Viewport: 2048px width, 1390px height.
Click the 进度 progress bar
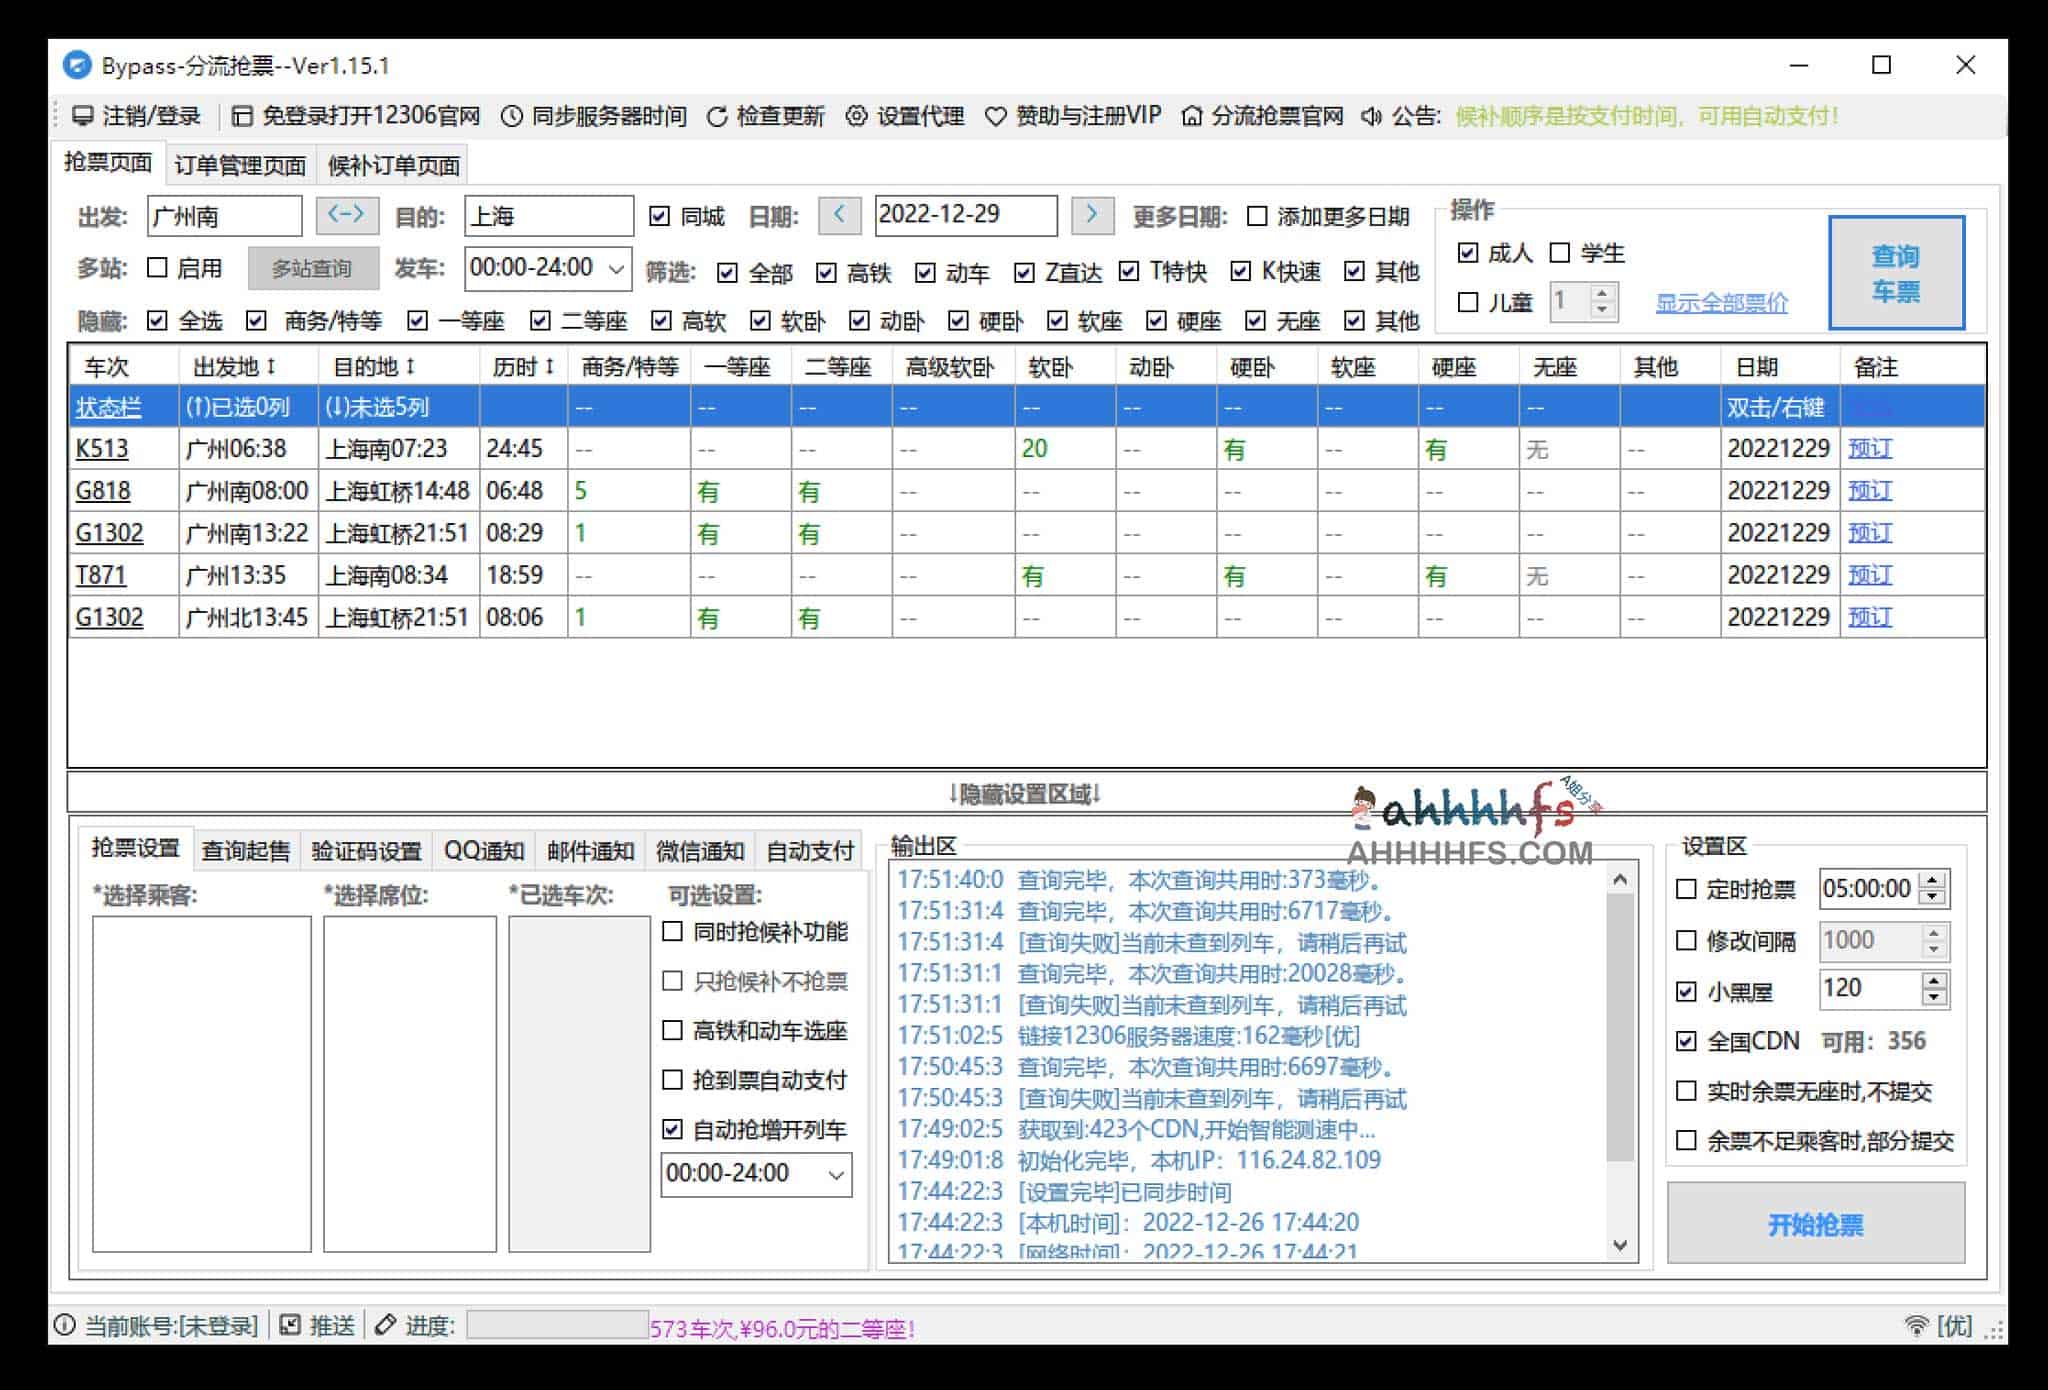click(557, 1326)
